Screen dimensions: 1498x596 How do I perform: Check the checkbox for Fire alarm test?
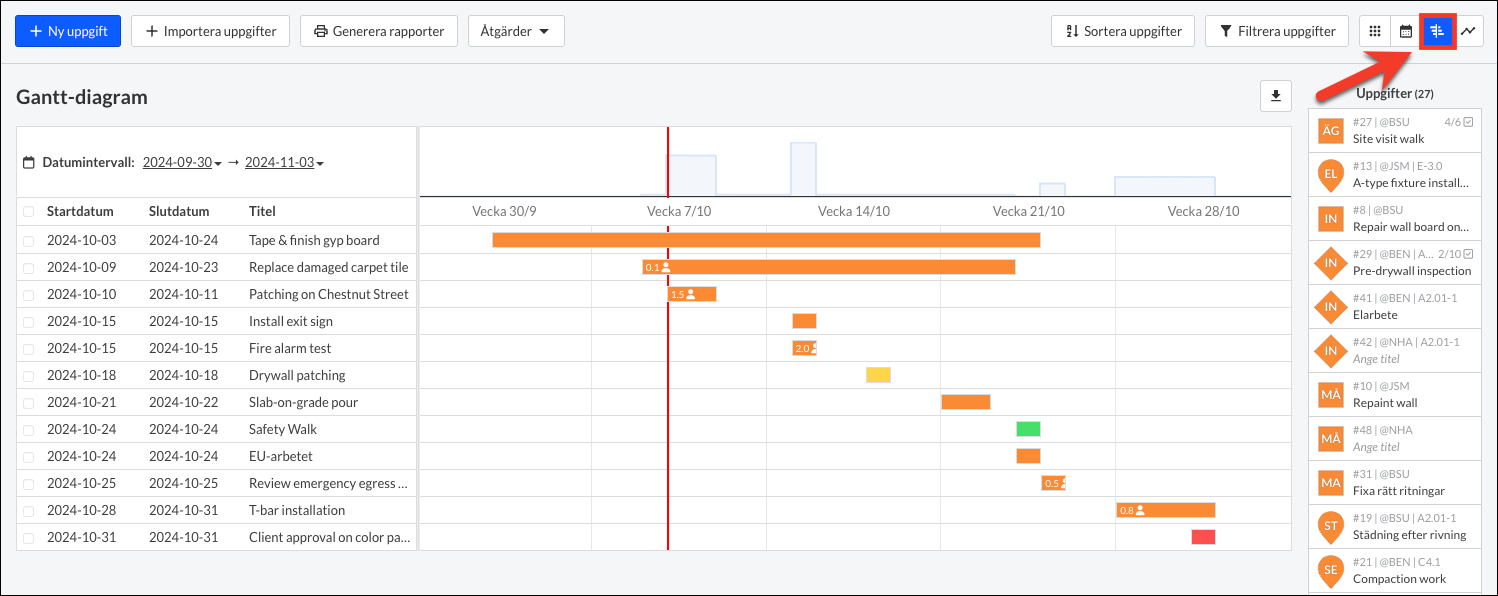coord(28,347)
